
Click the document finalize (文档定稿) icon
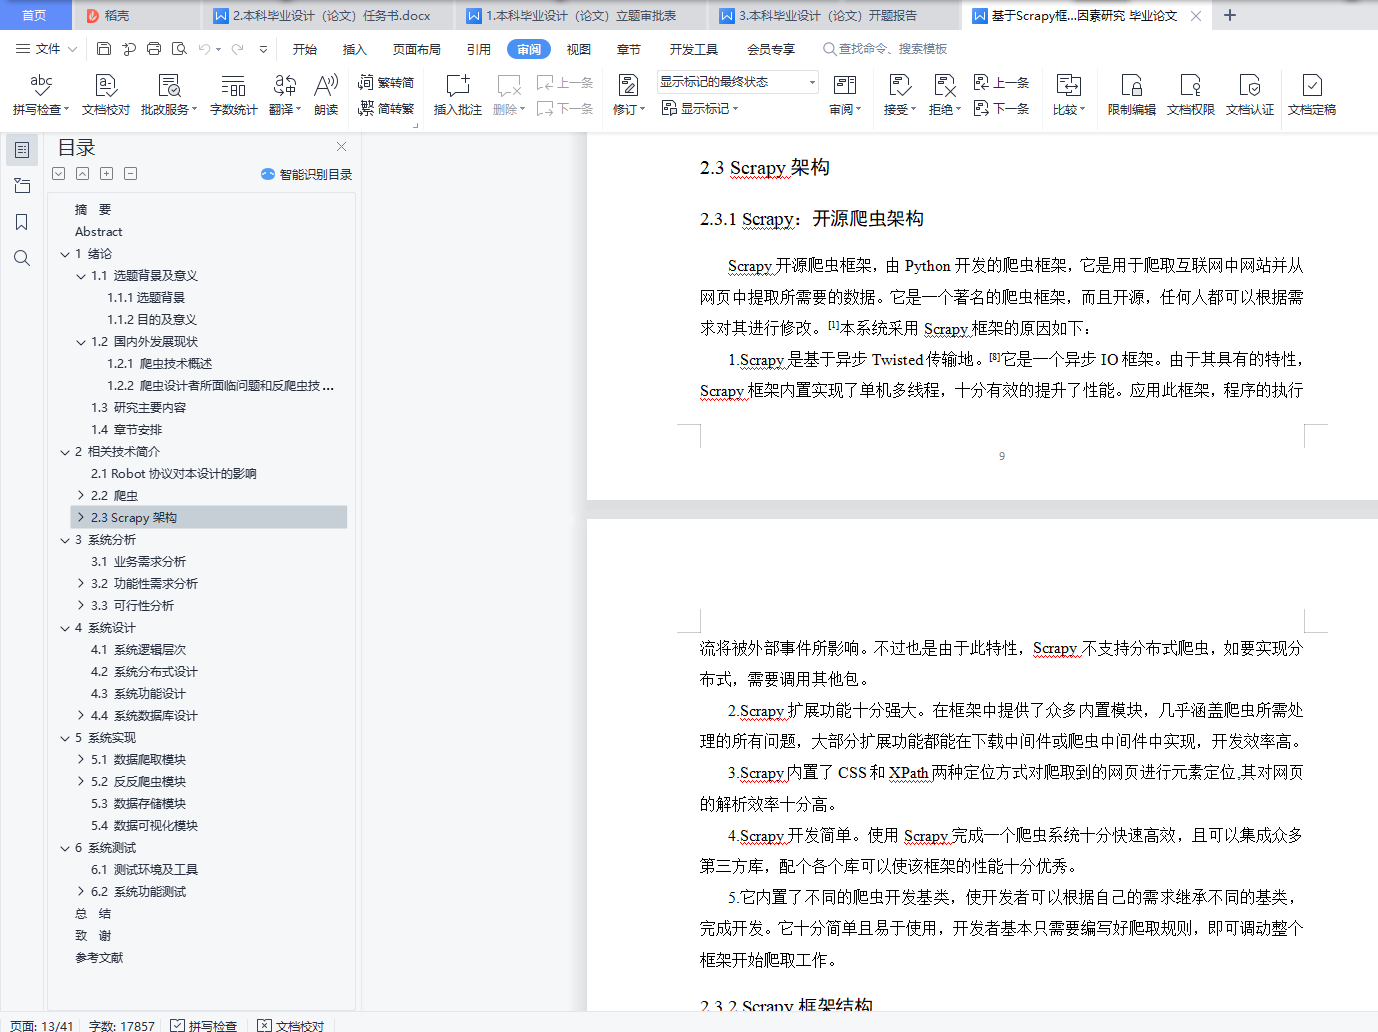point(1312,86)
